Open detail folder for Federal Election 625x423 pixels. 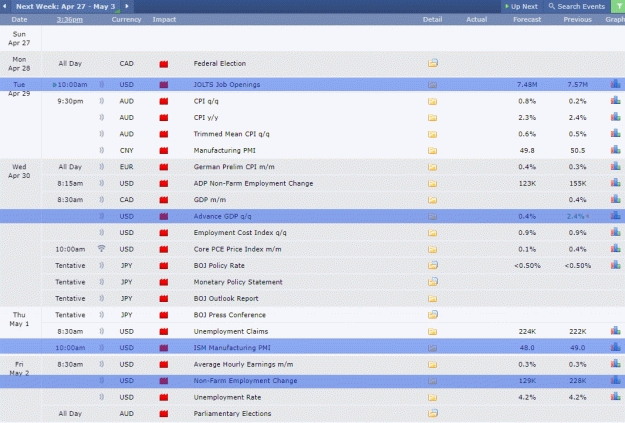tap(432, 63)
